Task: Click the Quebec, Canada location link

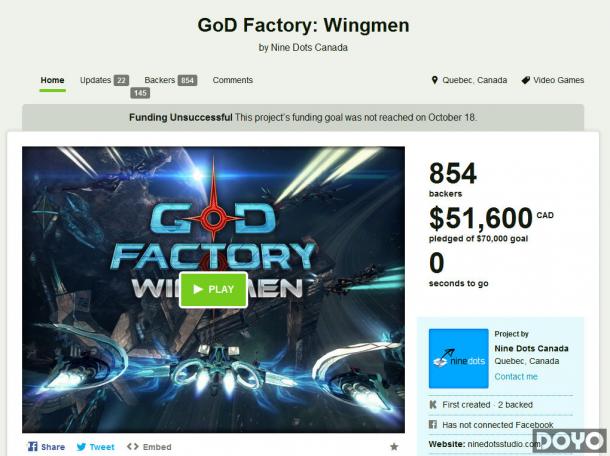Action: pyautogui.click(x=475, y=80)
